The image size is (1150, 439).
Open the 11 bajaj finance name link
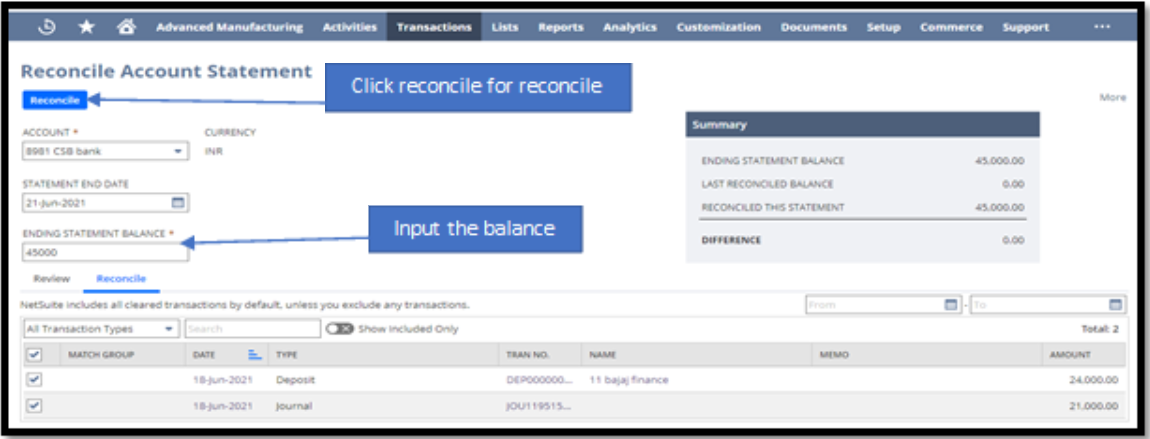pos(628,380)
